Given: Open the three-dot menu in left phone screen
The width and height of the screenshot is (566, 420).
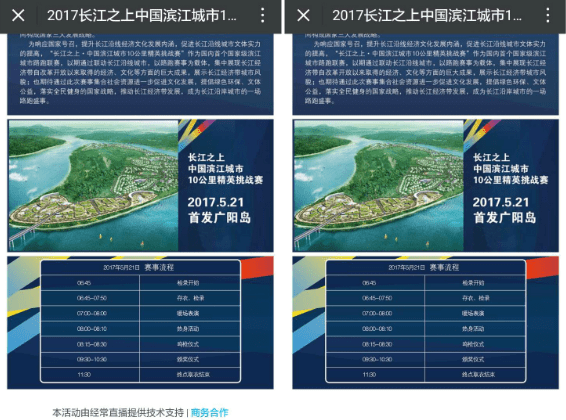Looking at the screenshot, I should 262,16.
